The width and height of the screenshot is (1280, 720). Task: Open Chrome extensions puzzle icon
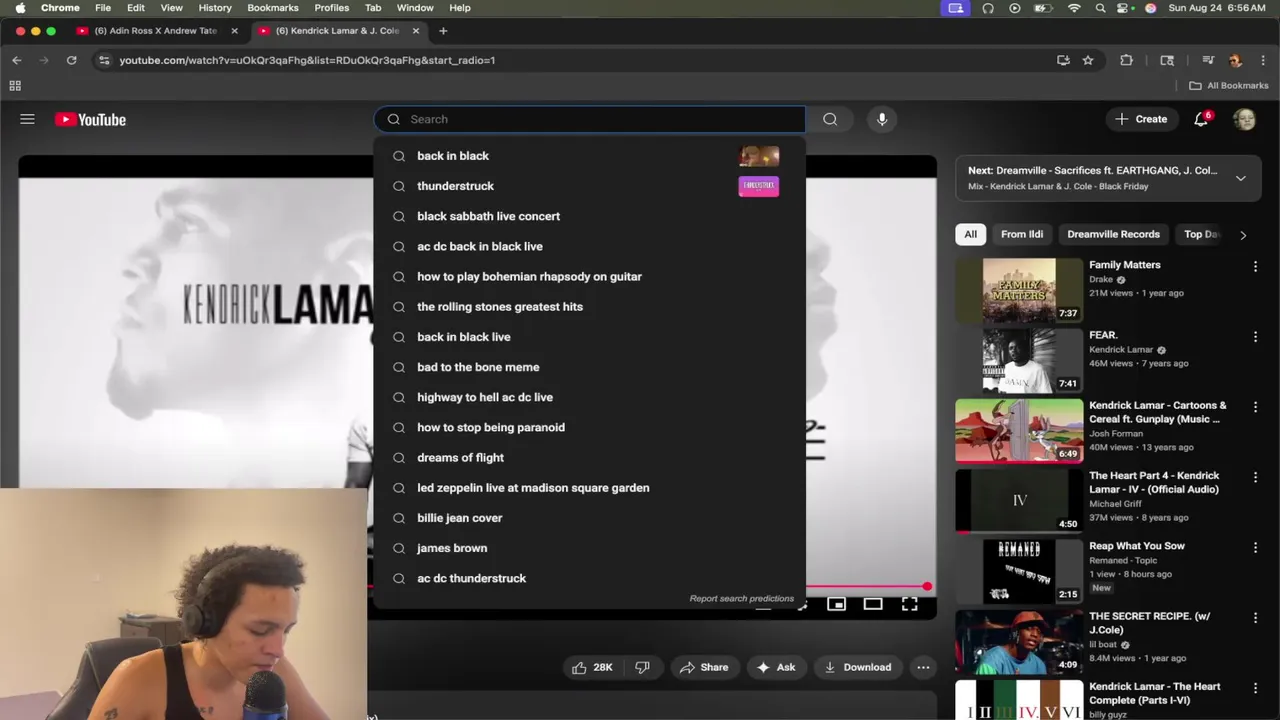click(1126, 60)
